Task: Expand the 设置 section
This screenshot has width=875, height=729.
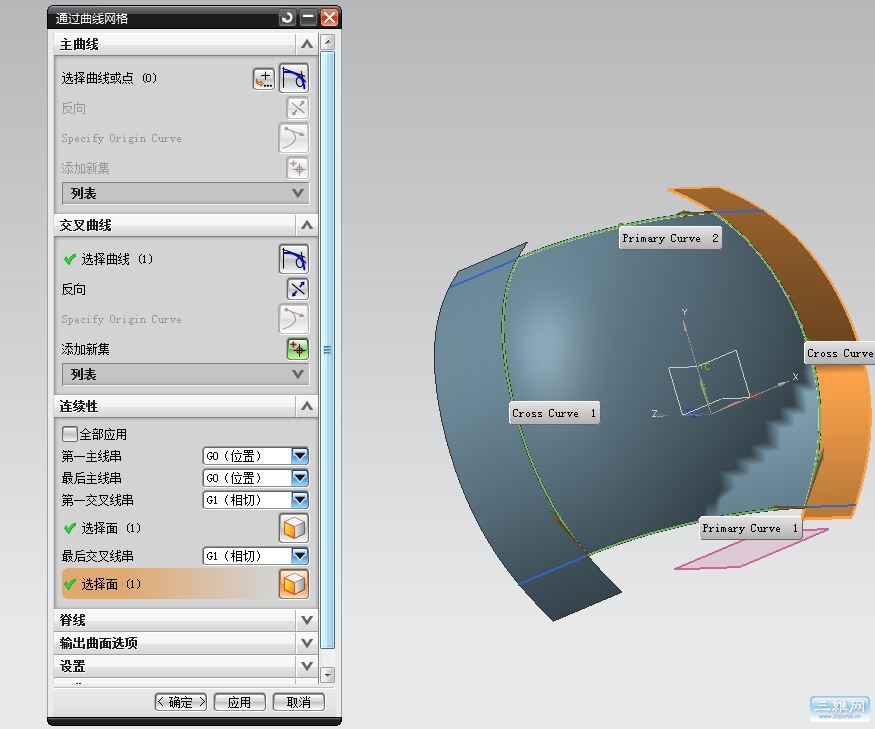Action: (x=306, y=666)
